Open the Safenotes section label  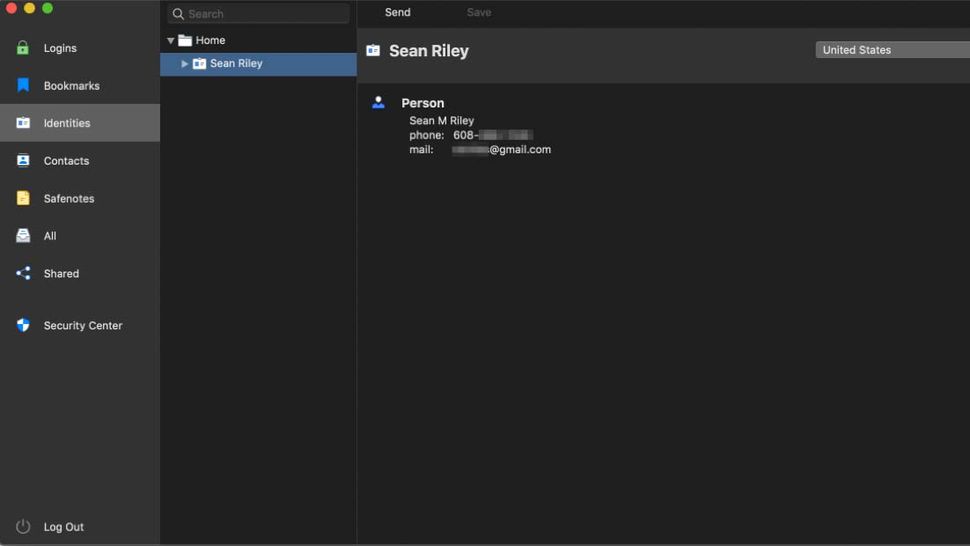click(x=69, y=199)
